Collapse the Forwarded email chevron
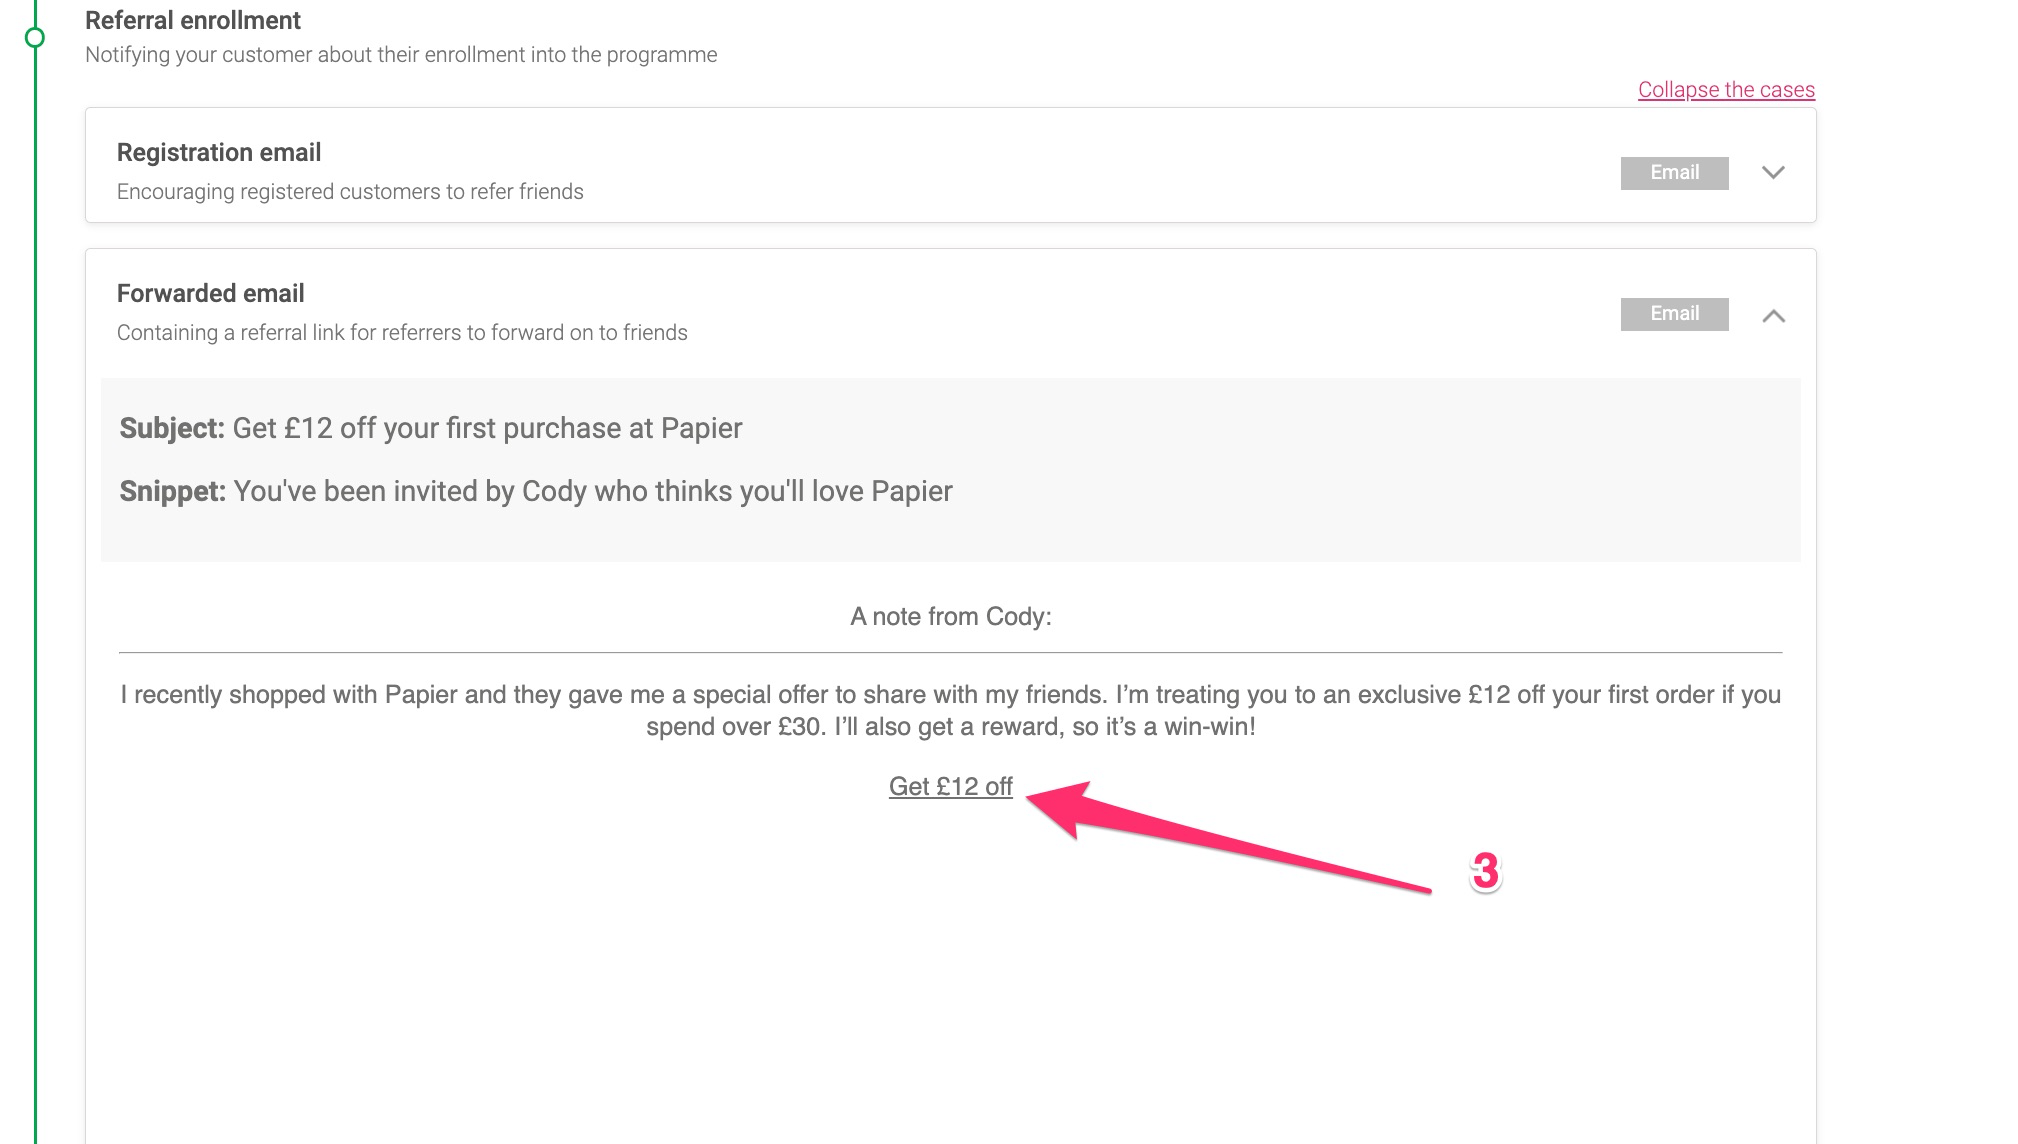 (1773, 316)
